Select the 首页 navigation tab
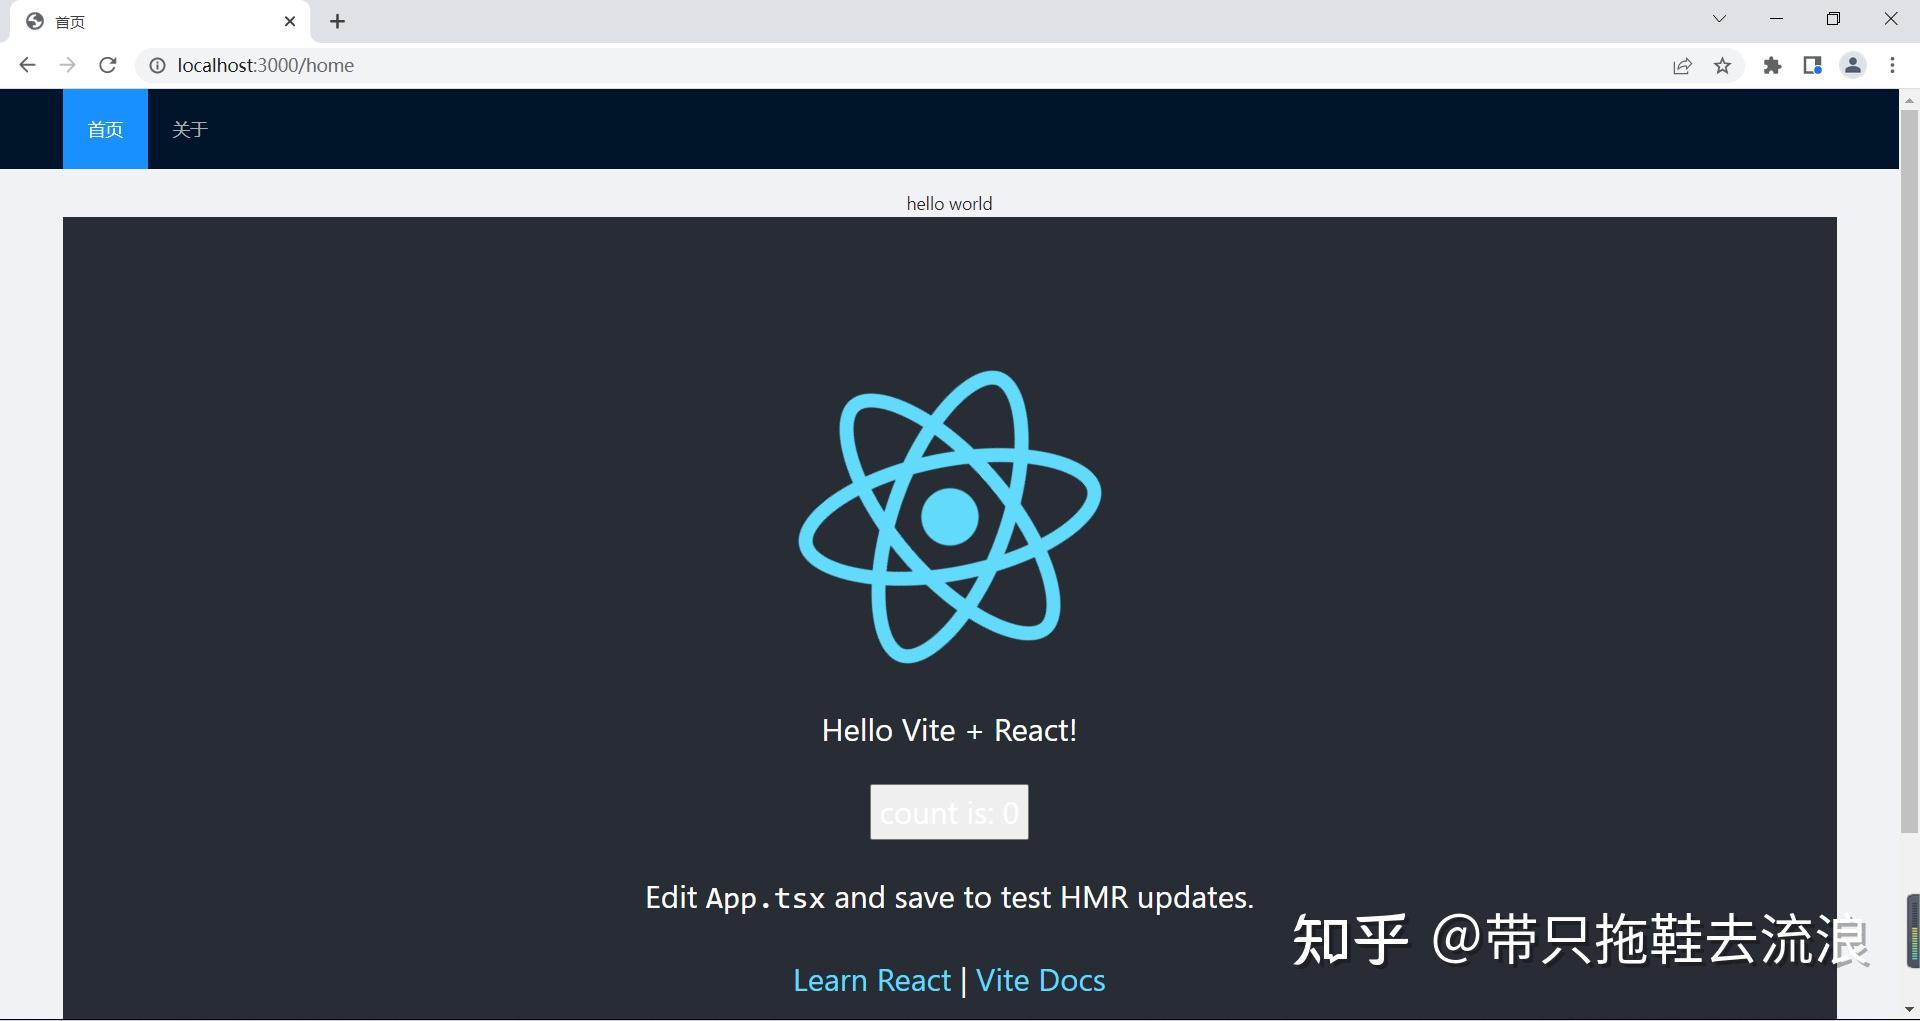Image resolution: width=1920 pixels, height=1021 pixels. tap(104, 129)
